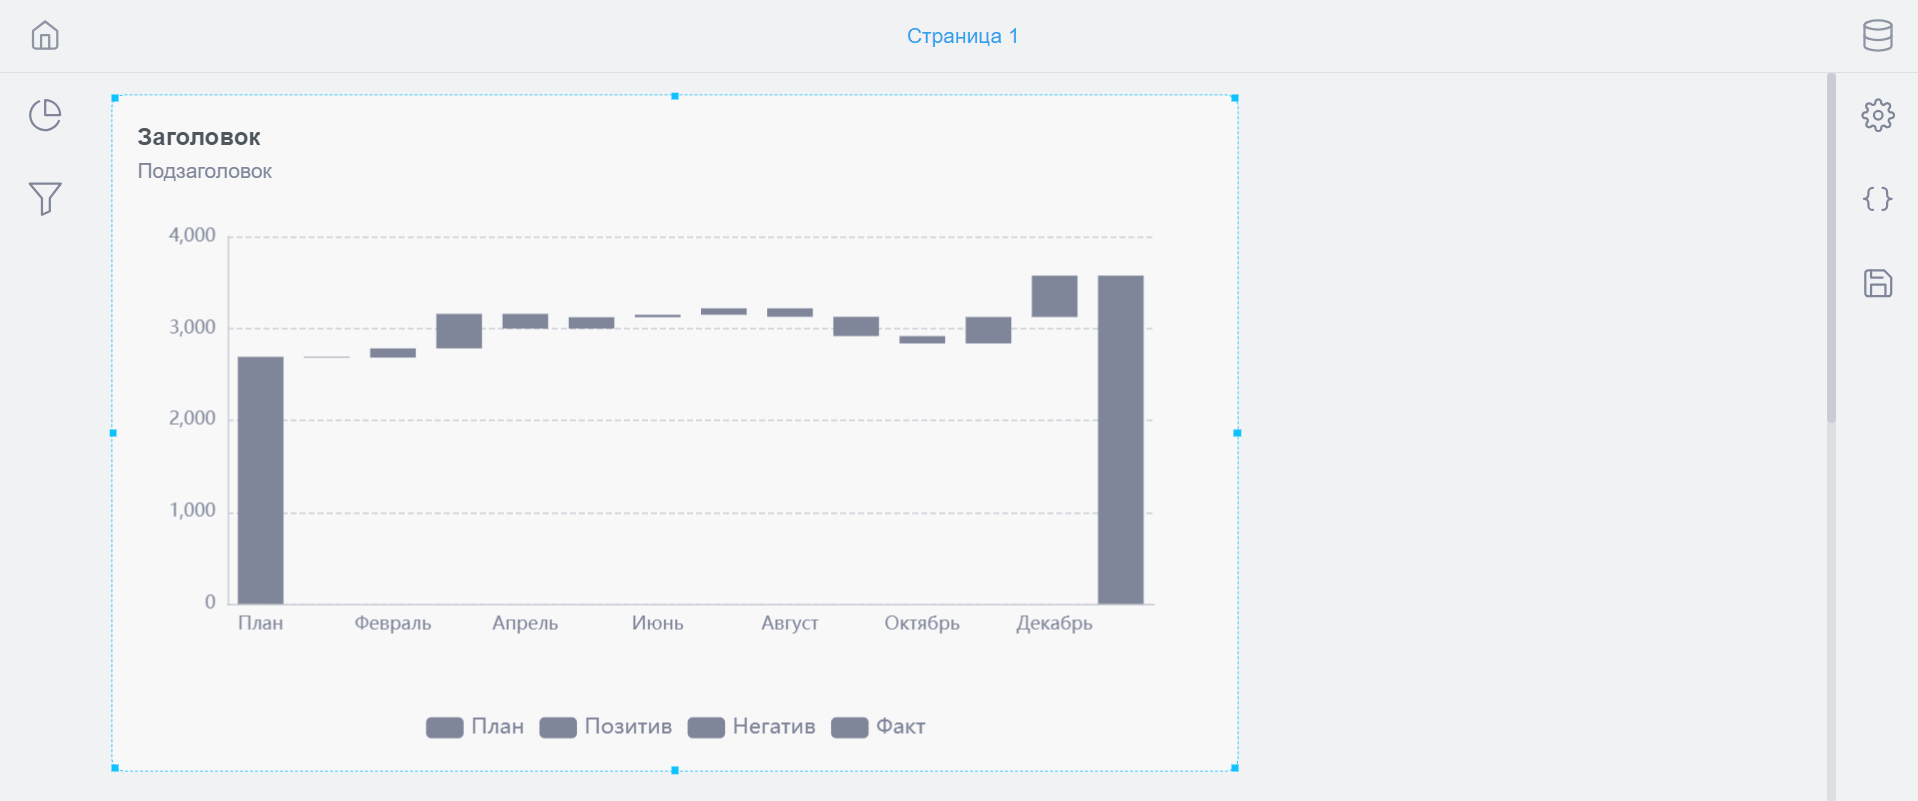Screen dimensions: 1918x801
Task: Open the curly braces code editor
Action: point(1877,198)
